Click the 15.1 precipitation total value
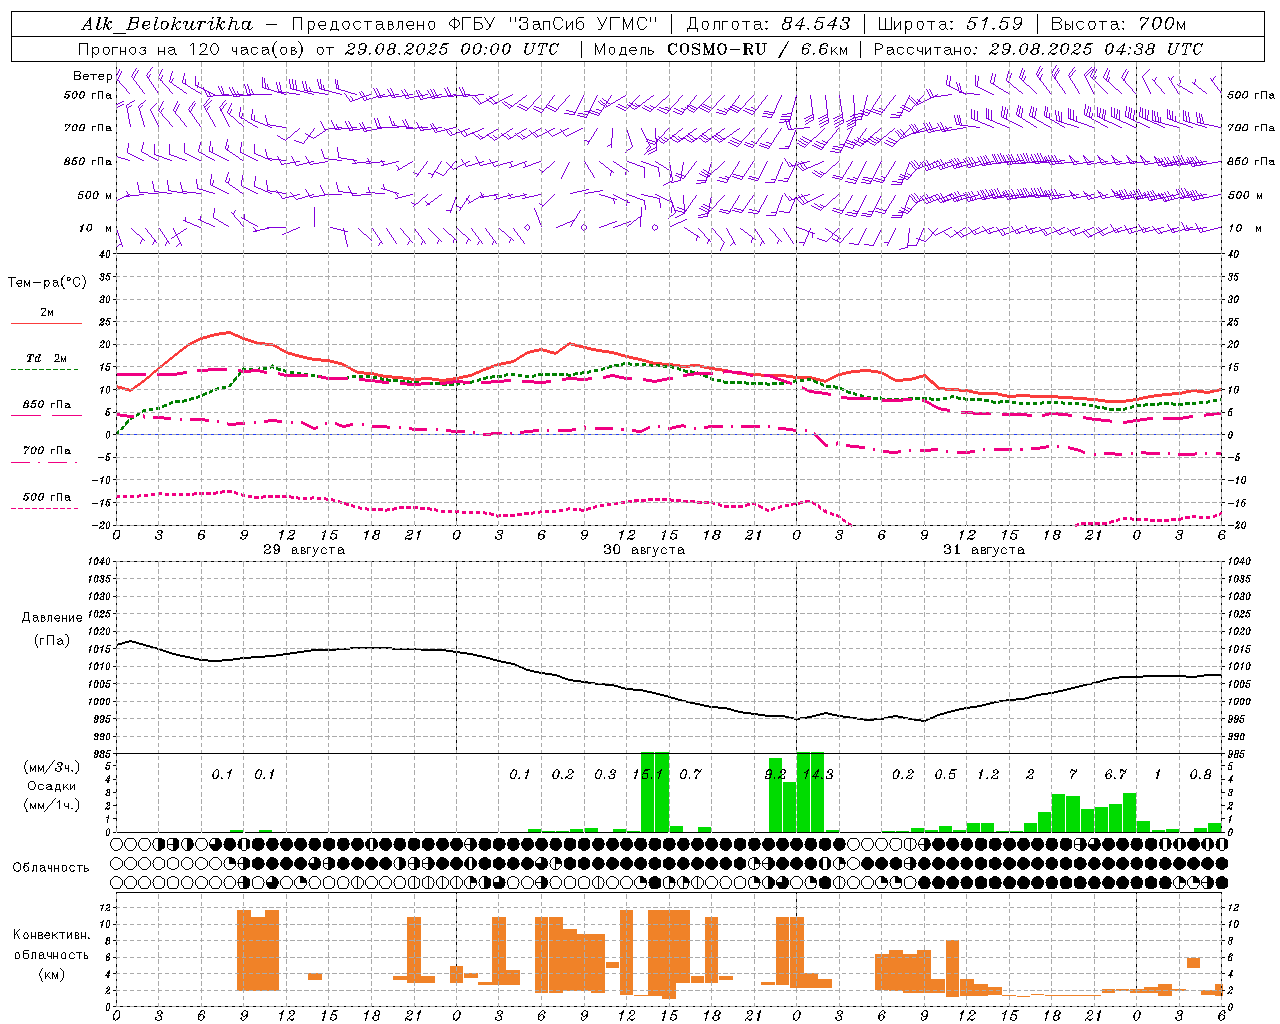Viewport: 1280px width, 1024px height. point(648,774)
